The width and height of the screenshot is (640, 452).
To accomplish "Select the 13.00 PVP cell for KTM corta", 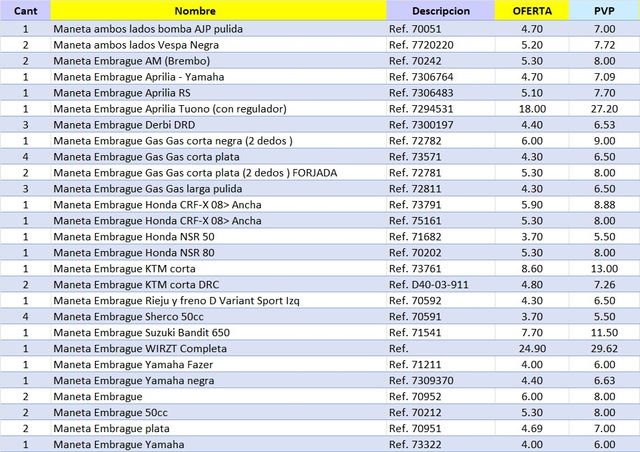I will (604, 269).
